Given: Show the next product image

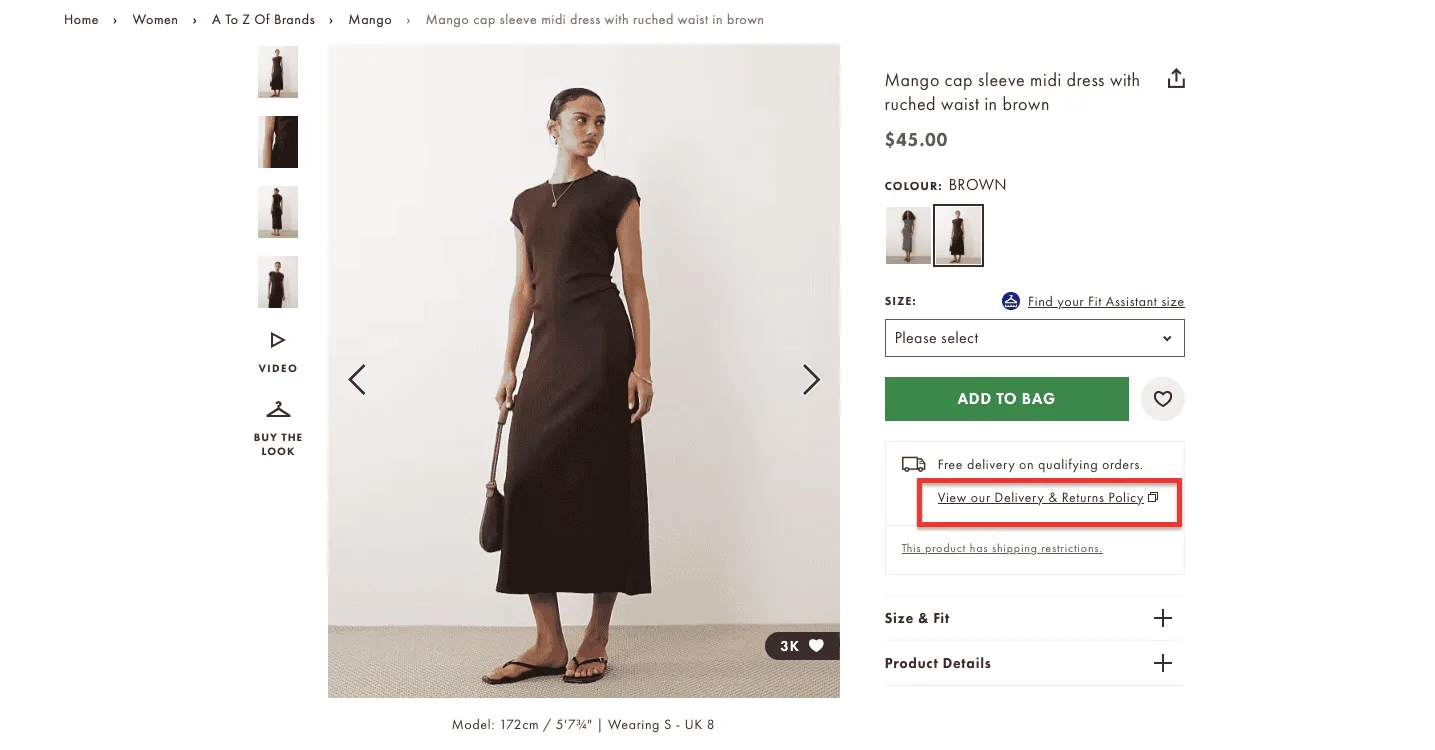Looking at the screenshot, I should click(811, 380).
